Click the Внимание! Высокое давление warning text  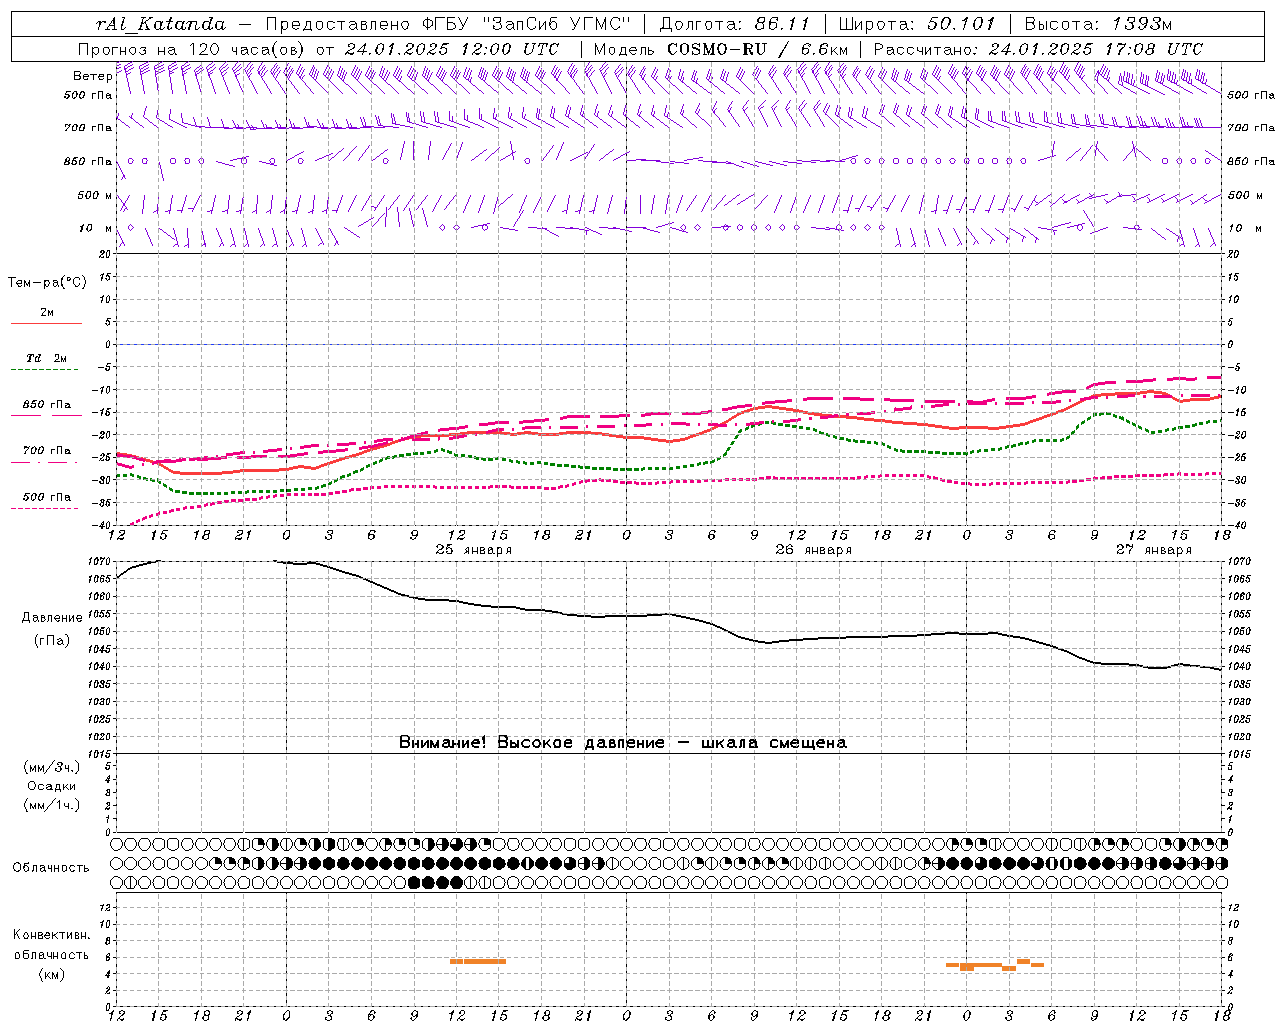[x=622, y=742]
